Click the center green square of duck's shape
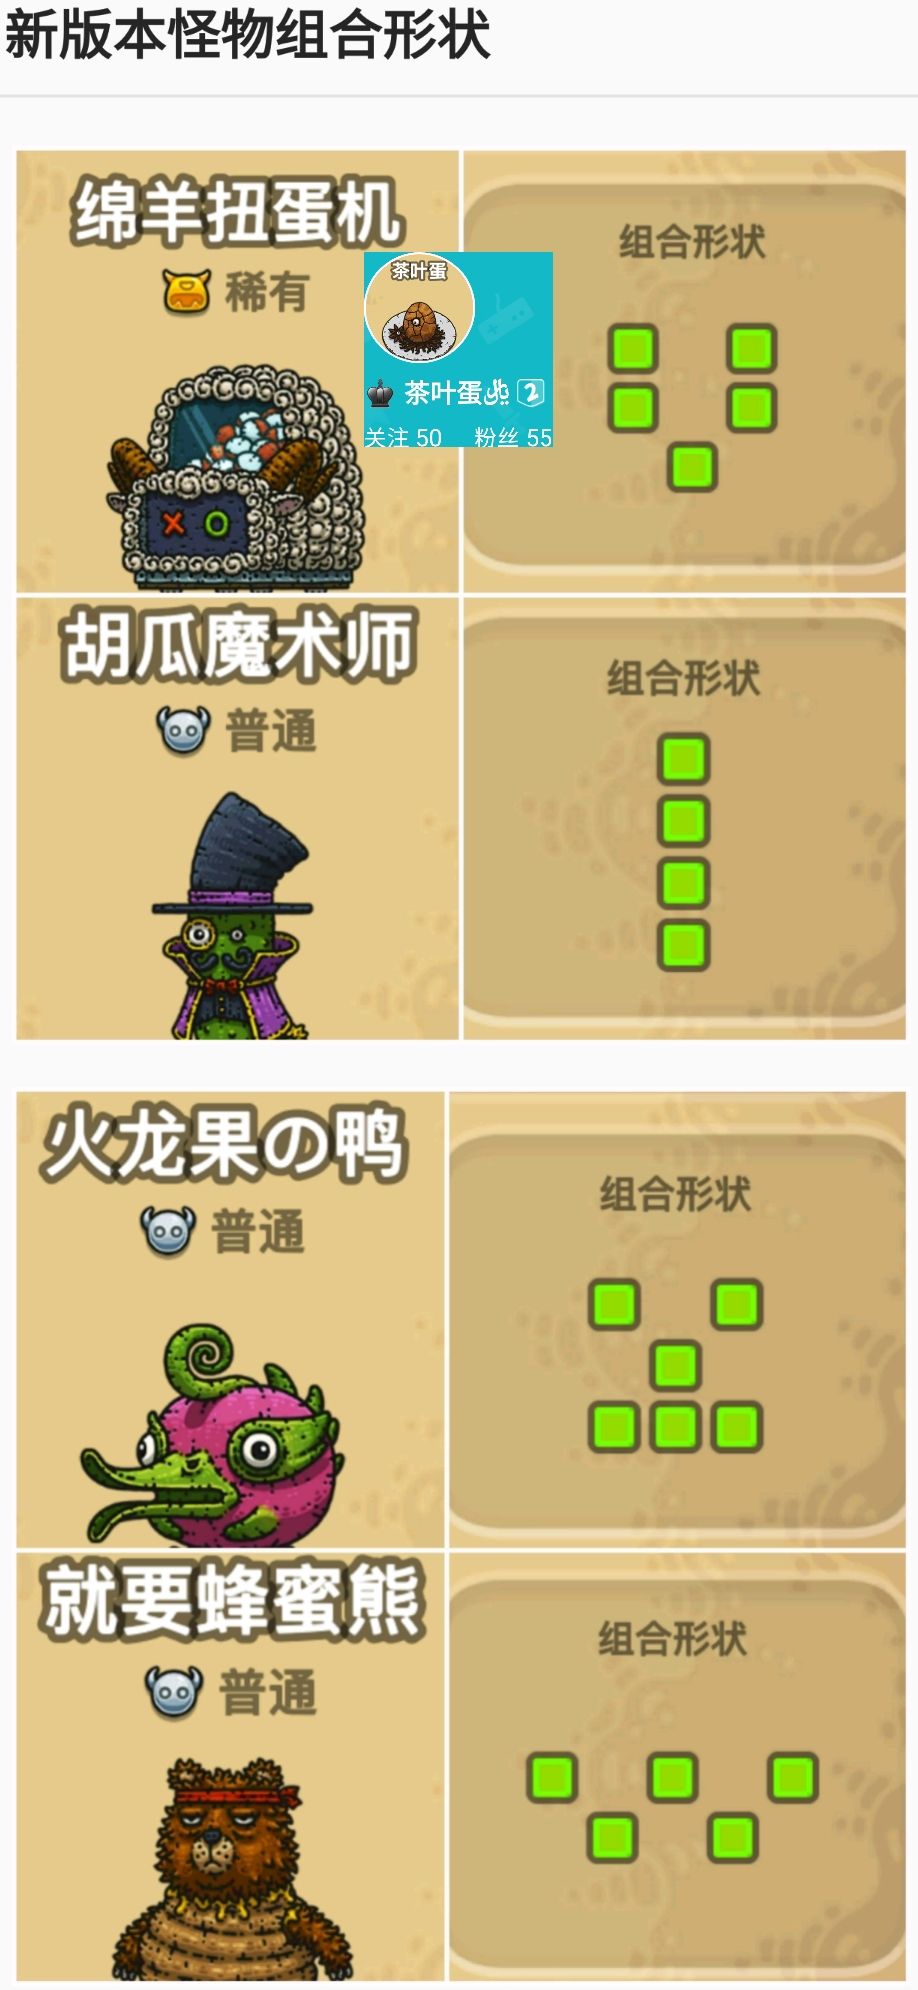Screen dimensions: 918x1990 (675, 1365)
